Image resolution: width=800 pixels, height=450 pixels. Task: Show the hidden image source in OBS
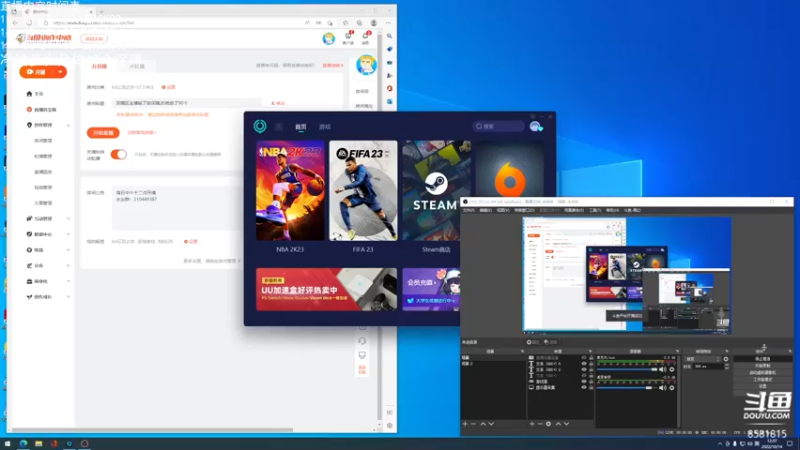tap(584, 358)
